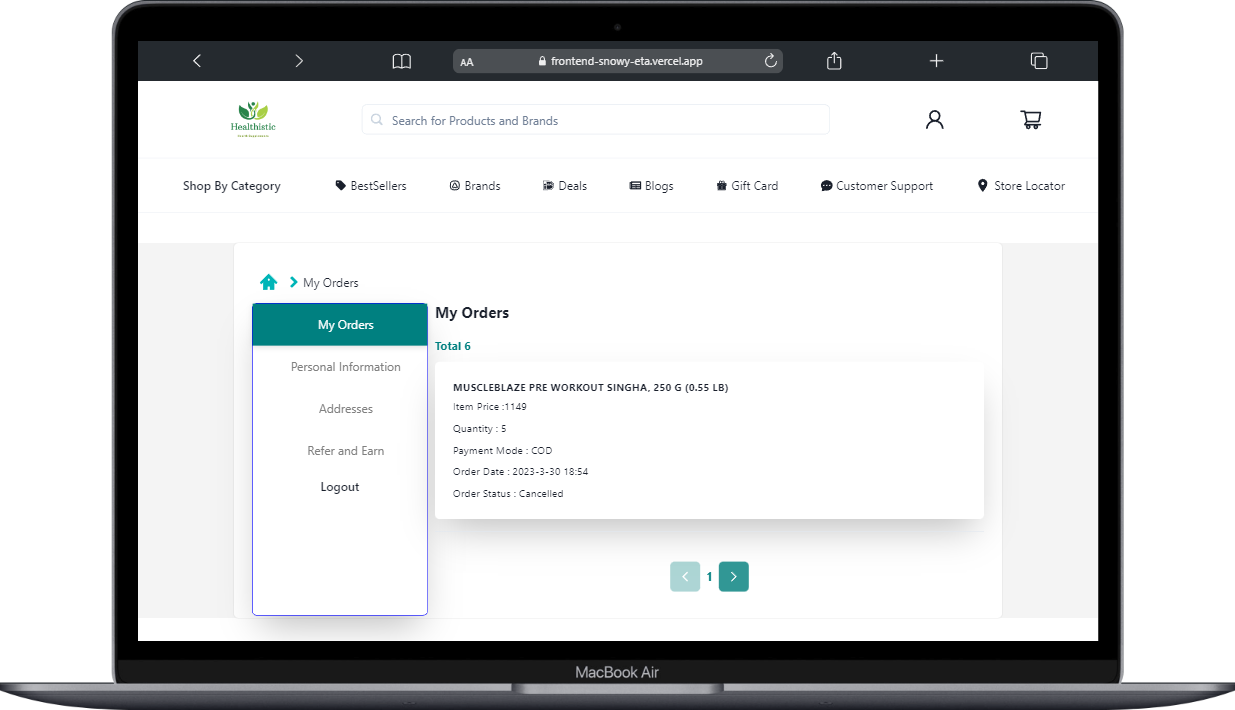
Task: Click the Healthistic logo
Action: point(253,120)
